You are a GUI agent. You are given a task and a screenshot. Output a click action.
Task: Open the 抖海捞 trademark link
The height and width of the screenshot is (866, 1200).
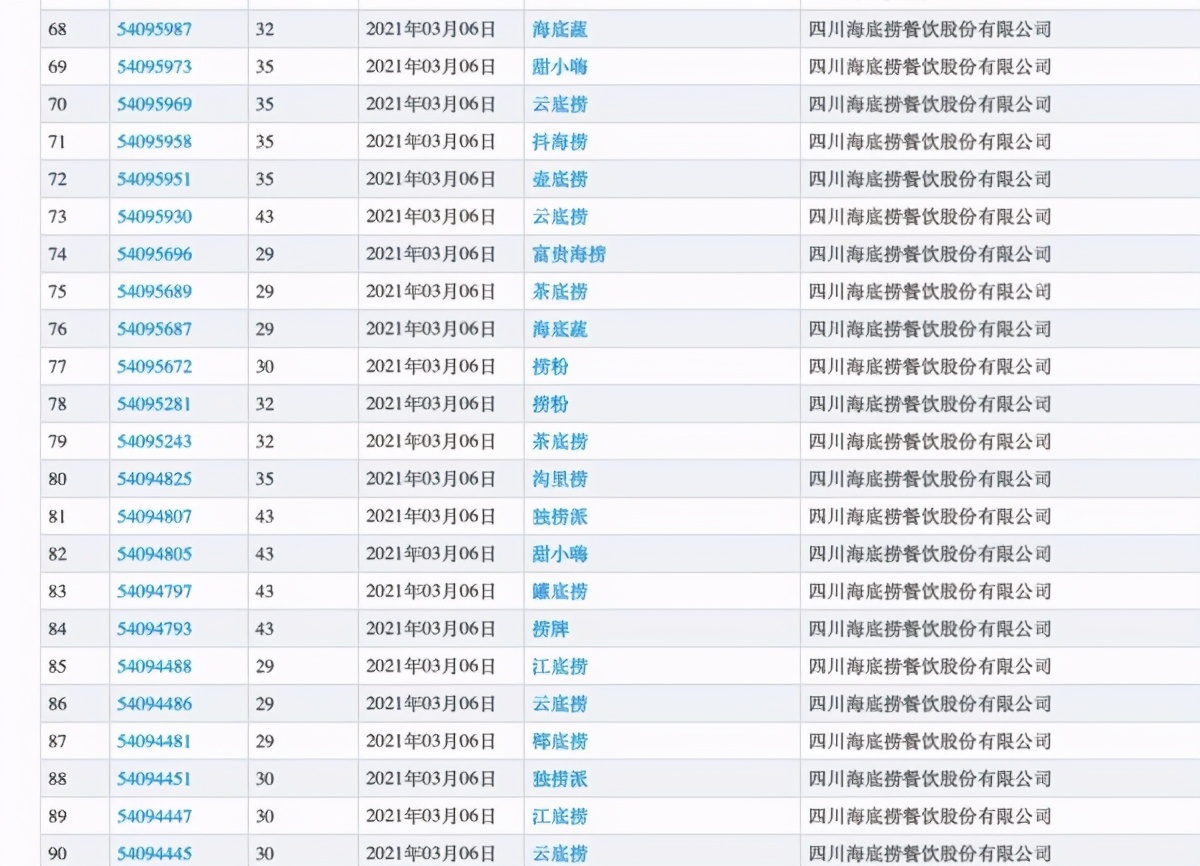[x=560, y=142]
